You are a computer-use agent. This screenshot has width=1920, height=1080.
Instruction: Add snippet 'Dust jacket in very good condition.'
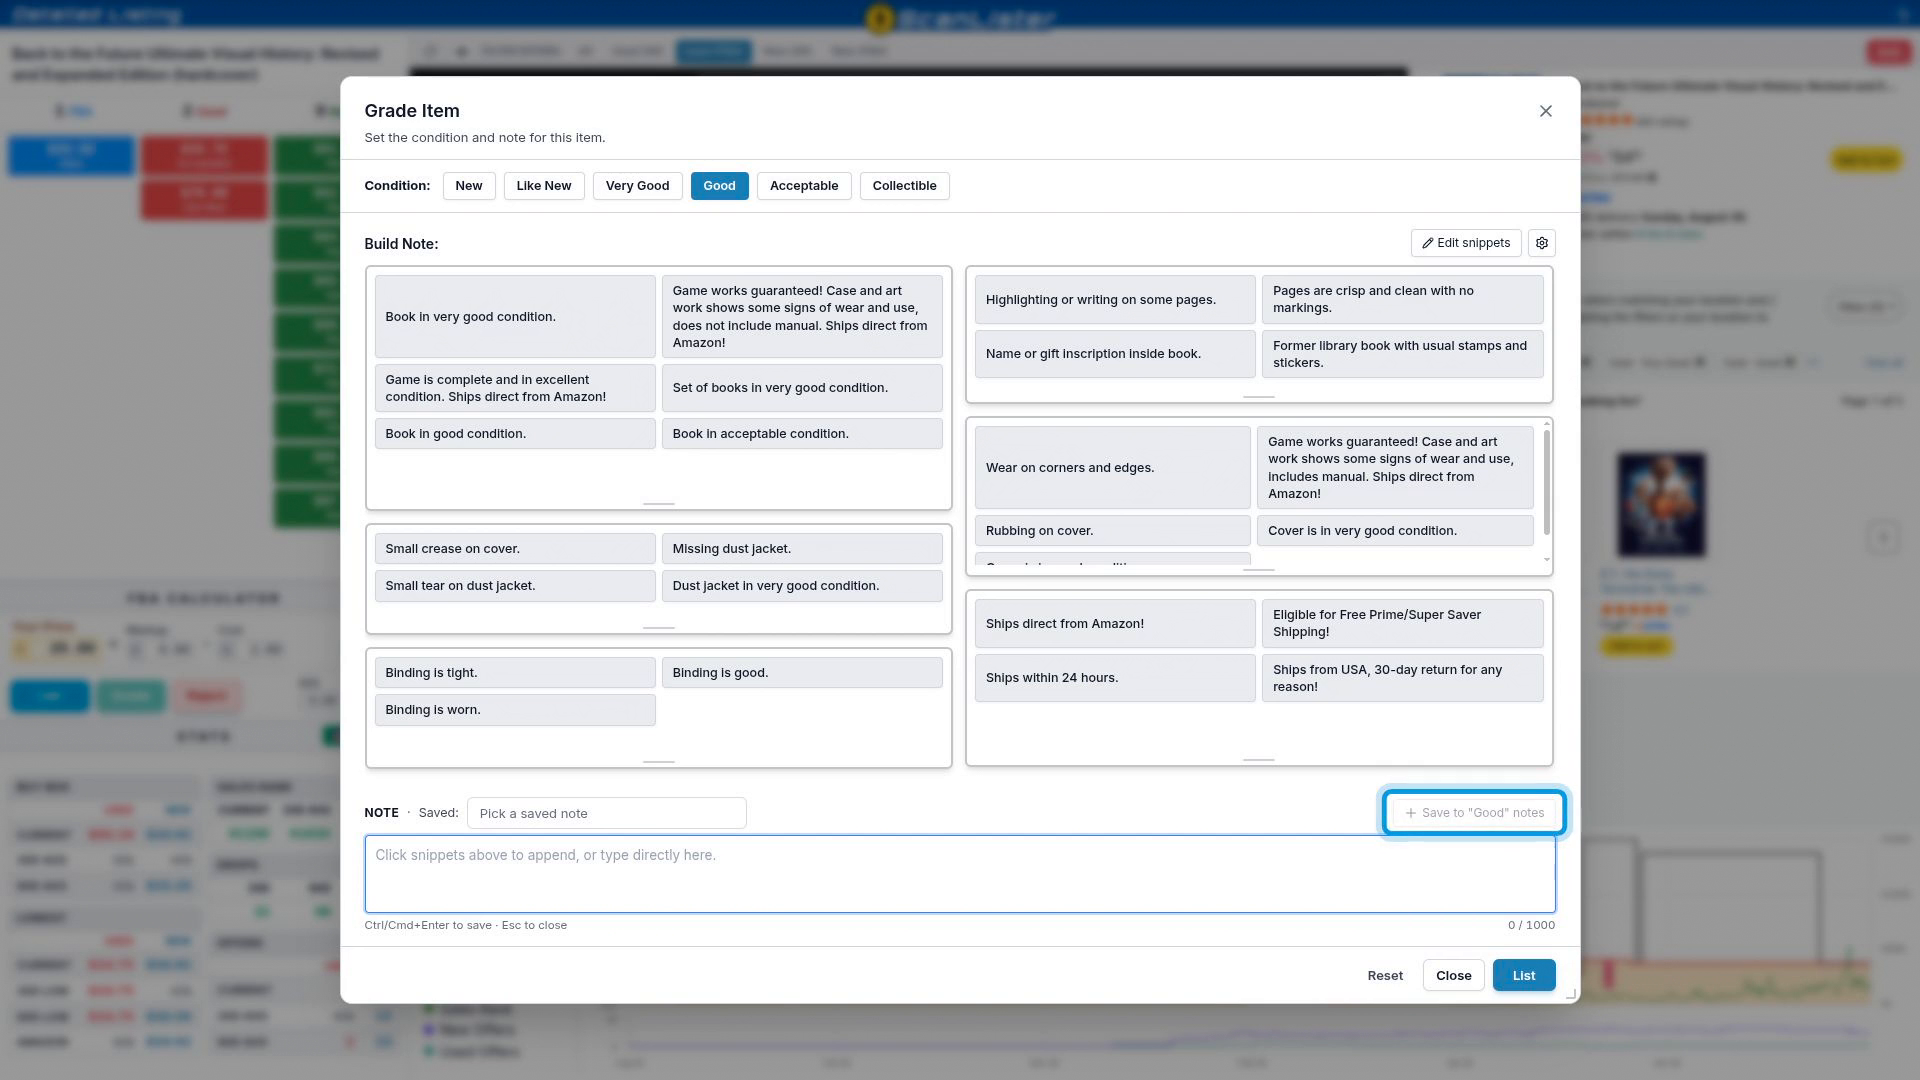(802, 586)
